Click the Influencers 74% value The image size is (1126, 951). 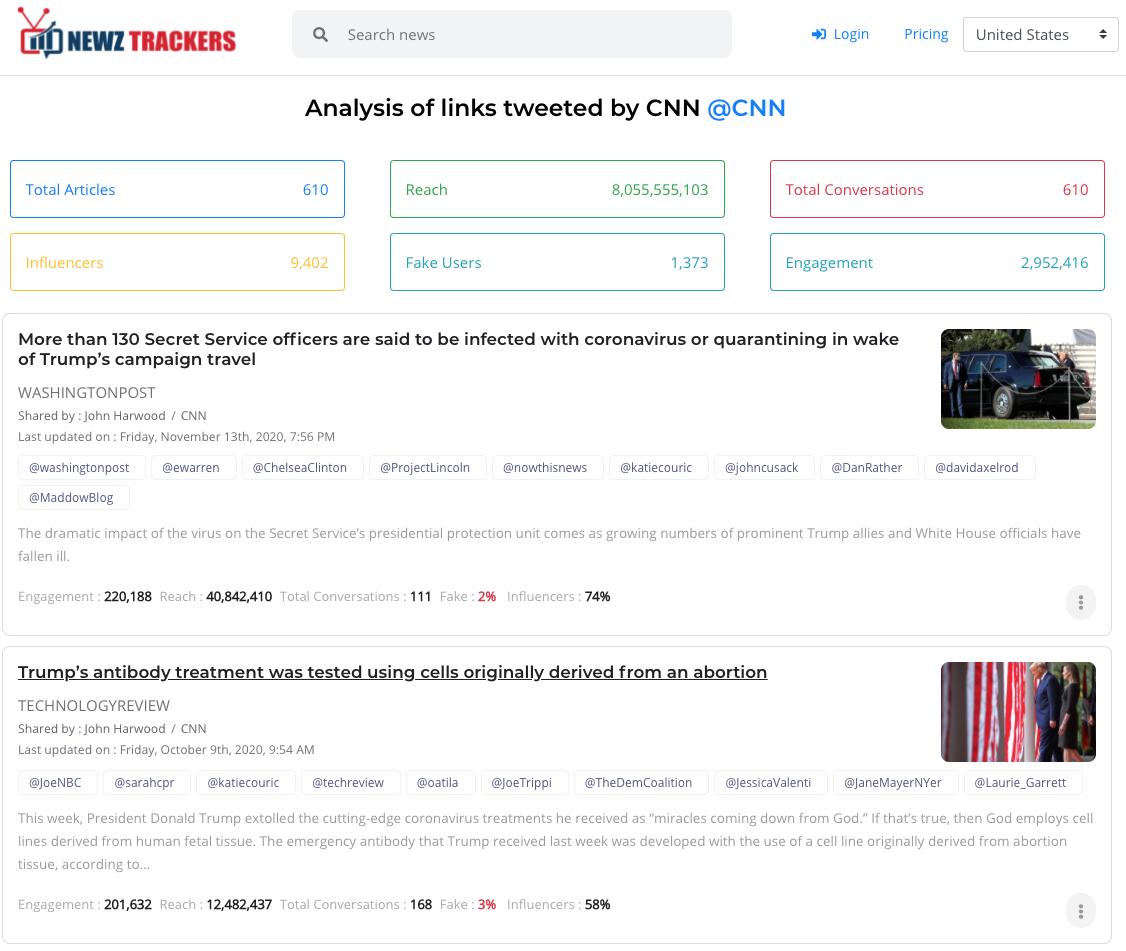pyautogui.click(x=597, y=597)
